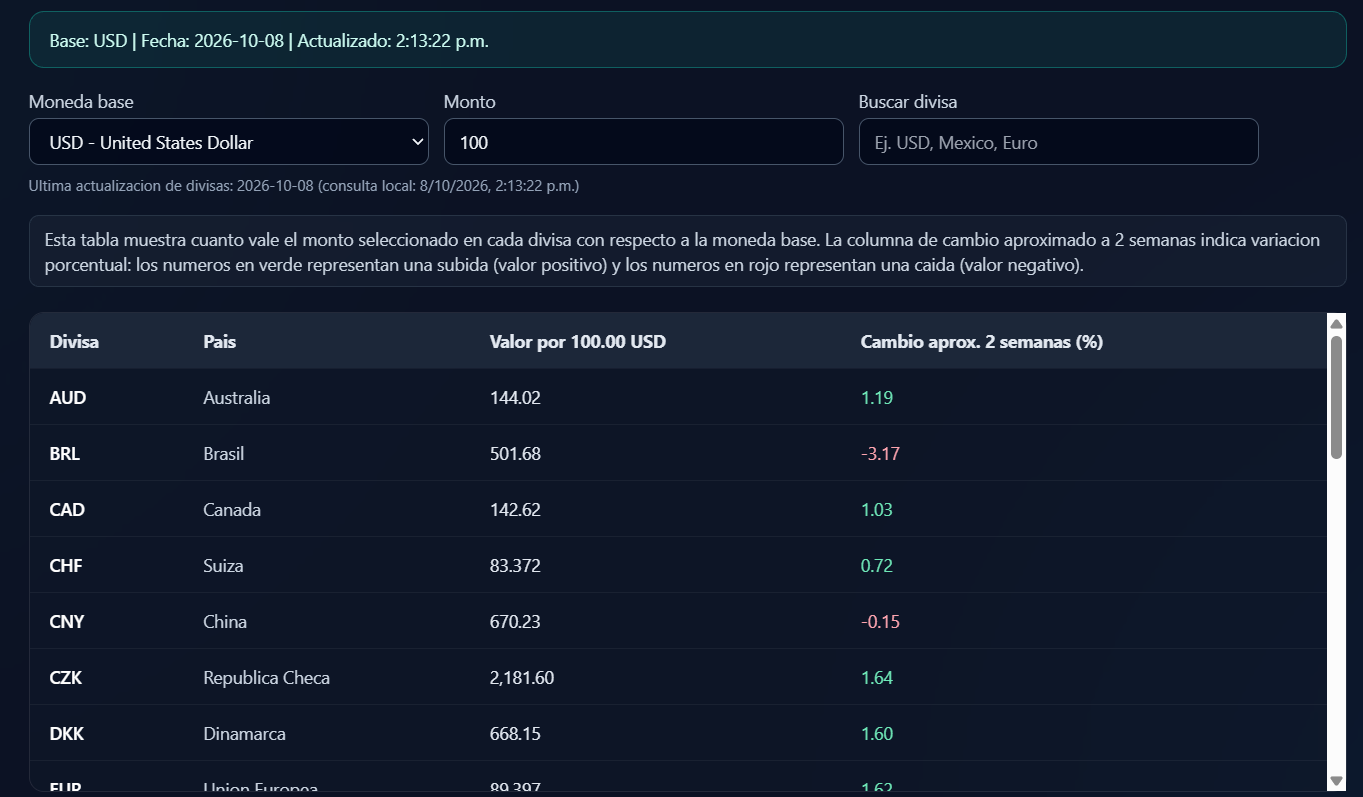The height and width of the screenshot is (797, 1363).
Task: Click the green 1.19 change value
Action: click(877, 398)
